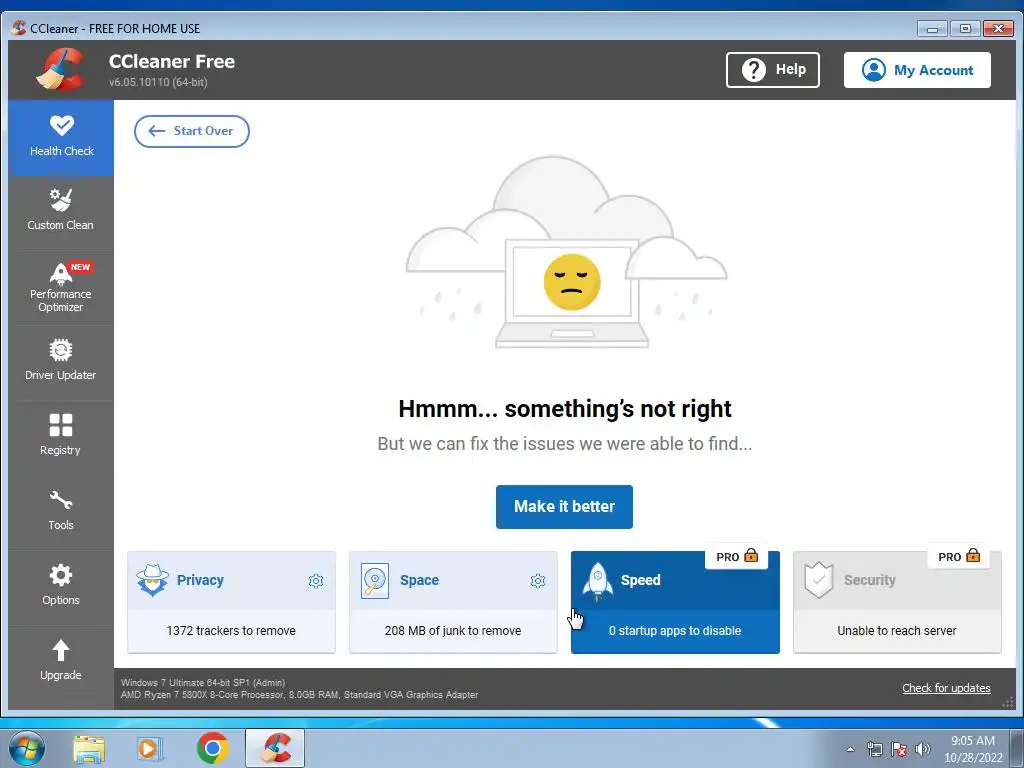Open Google Chrome from taskbar
This screenshot has width=1024, height=768.
[212, 748]
